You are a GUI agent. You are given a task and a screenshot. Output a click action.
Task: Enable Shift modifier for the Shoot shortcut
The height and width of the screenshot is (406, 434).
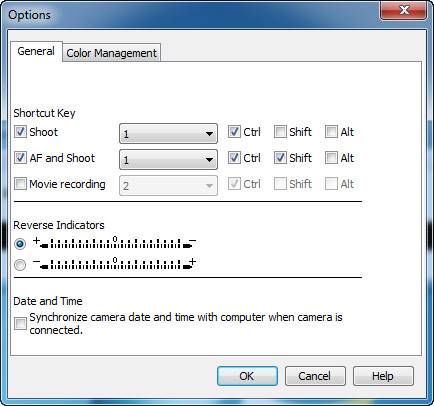(280, 132)
